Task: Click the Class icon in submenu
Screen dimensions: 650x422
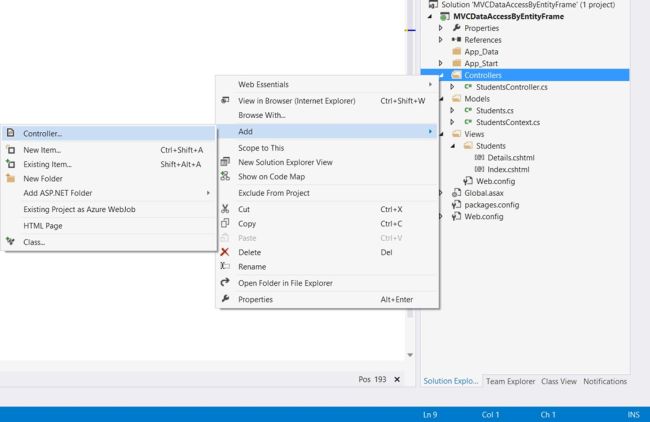Action: click(x=11, y=241)
